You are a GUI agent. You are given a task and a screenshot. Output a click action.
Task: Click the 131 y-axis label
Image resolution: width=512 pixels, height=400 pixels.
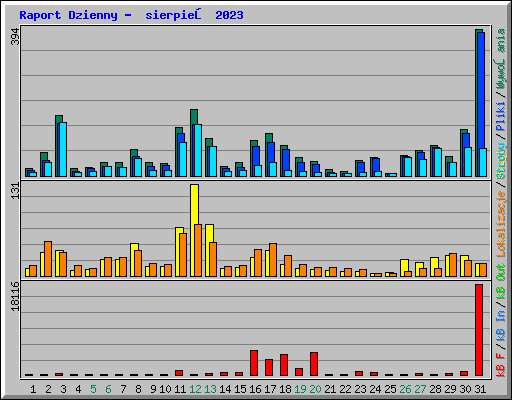tap(15, 191)
